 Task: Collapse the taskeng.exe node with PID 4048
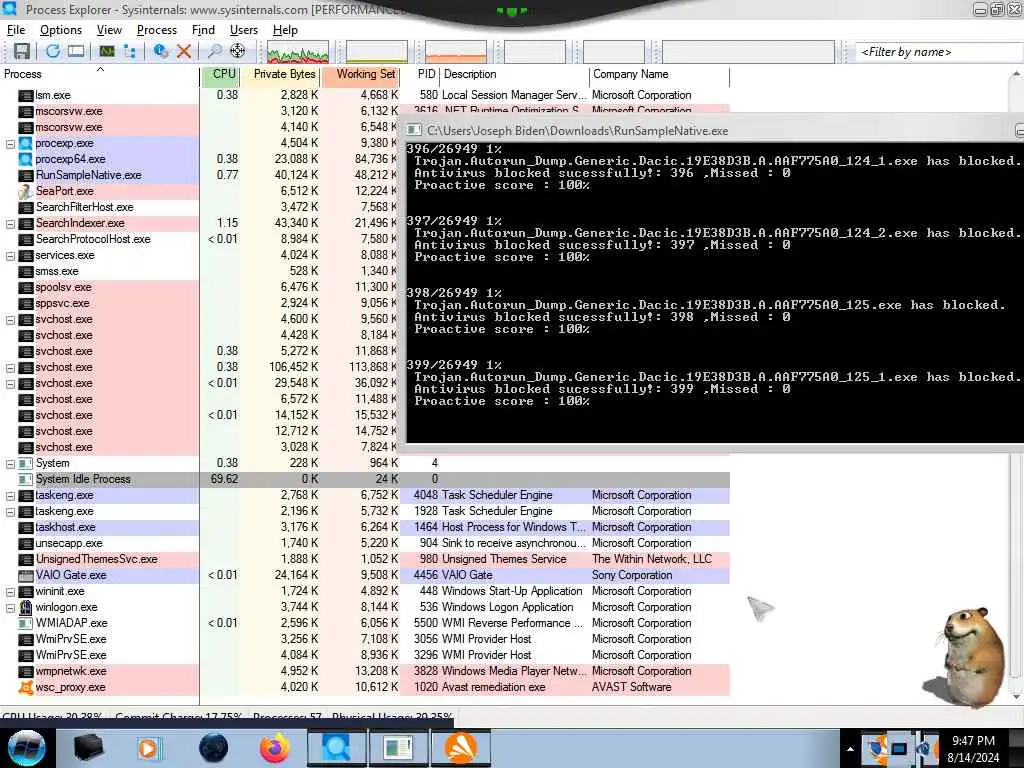10,496
